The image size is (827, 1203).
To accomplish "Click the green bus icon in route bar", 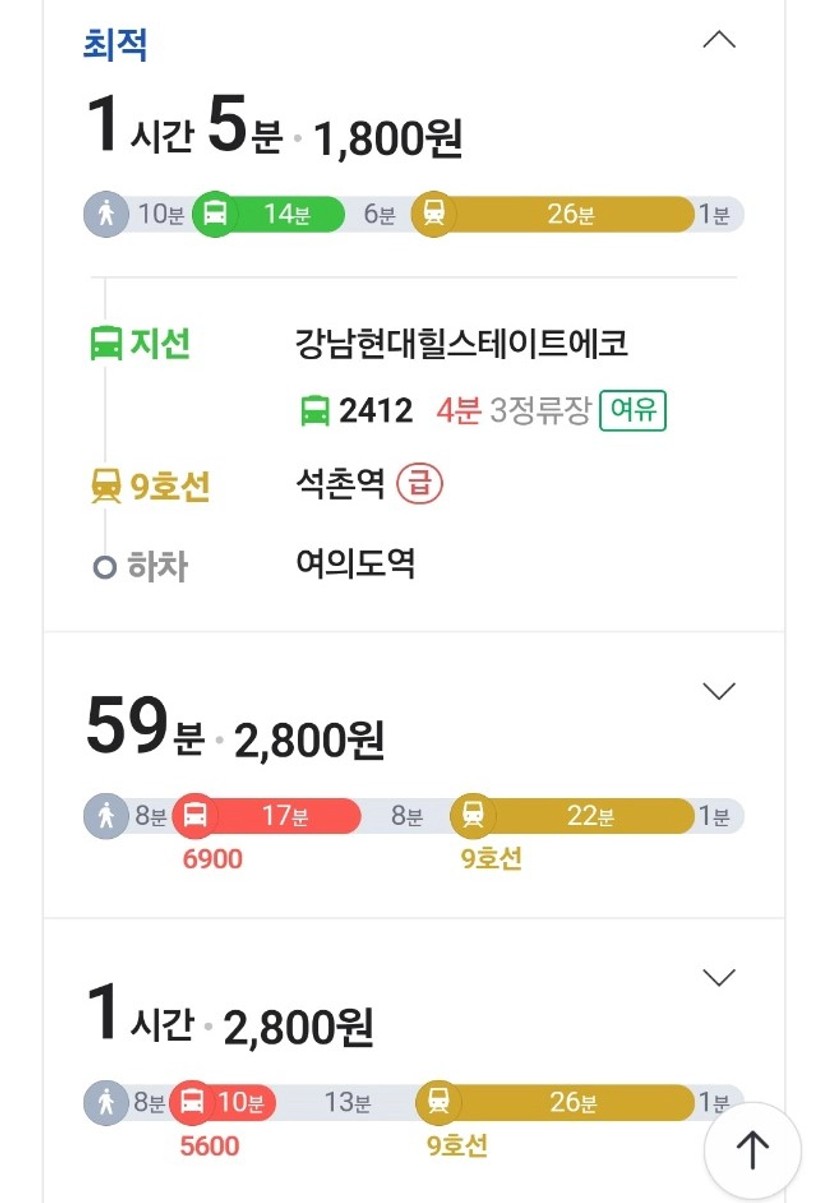I will pyautogui.click(x=215, y=215).
